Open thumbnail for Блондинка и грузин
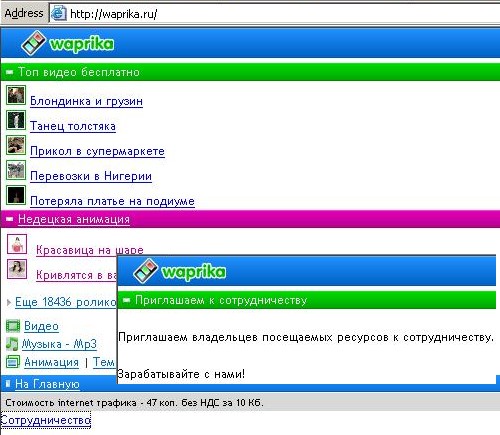The image size is (500, 435). click(16, 95)
